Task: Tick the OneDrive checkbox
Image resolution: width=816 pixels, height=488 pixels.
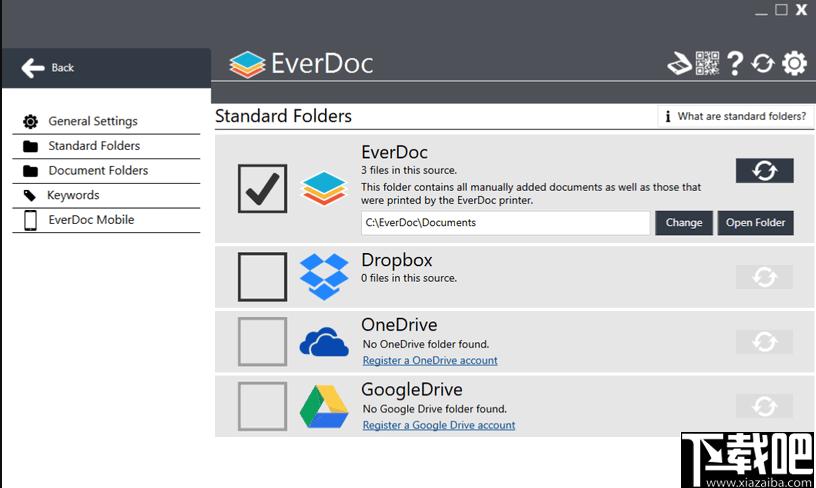Action: coord(262,342)
